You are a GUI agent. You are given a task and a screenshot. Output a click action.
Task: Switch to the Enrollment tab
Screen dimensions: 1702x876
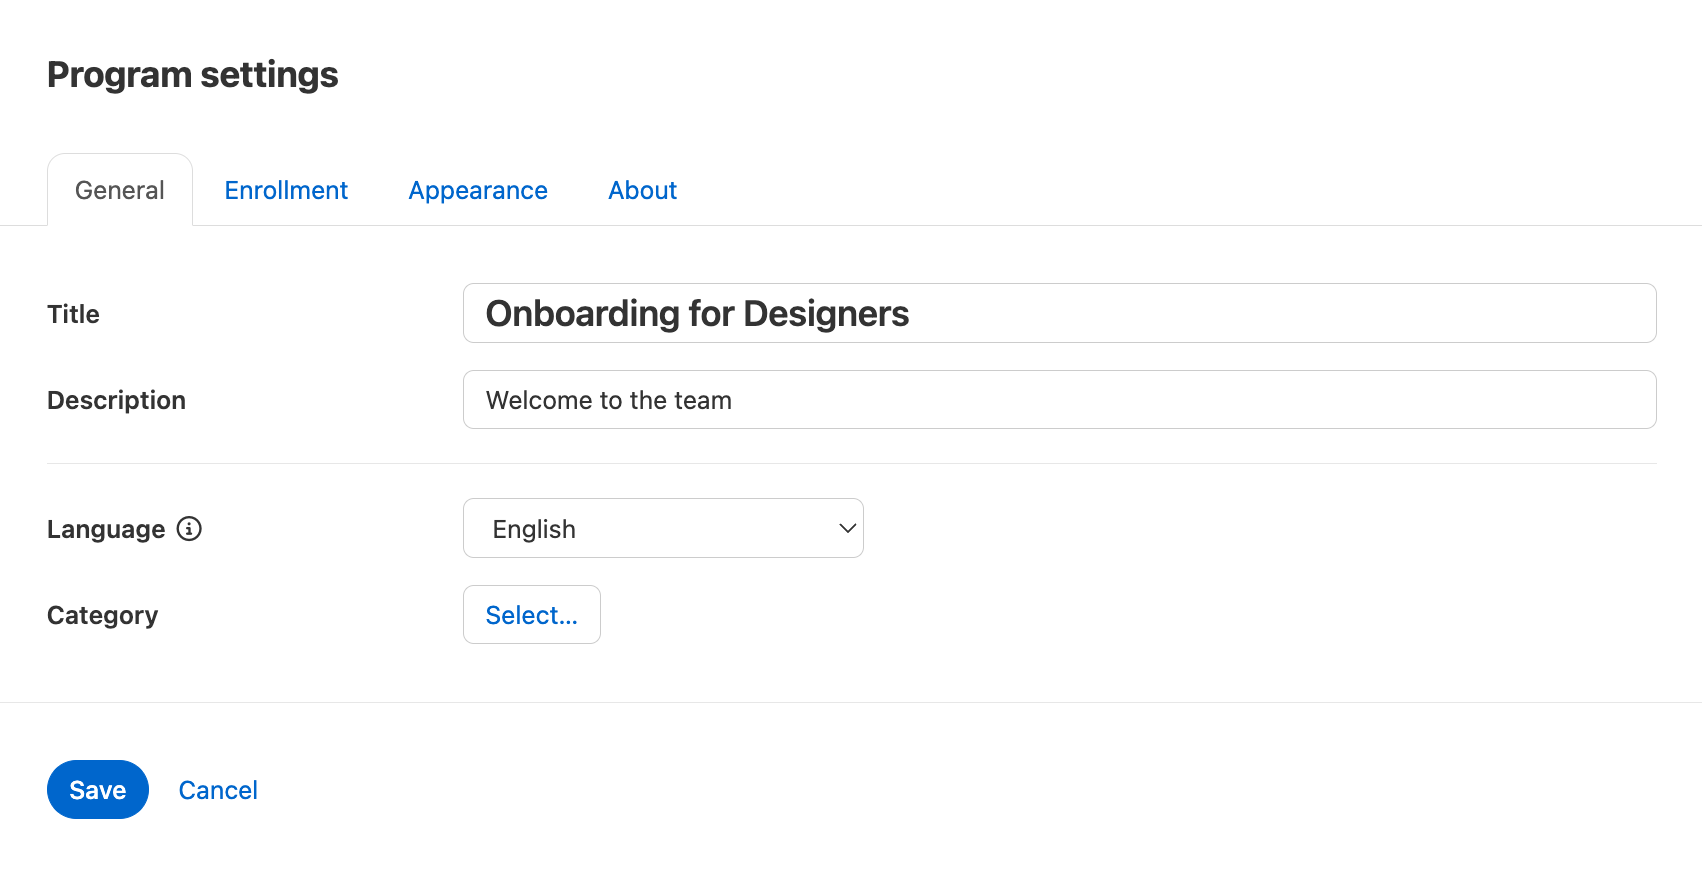[x=286, y=190]
